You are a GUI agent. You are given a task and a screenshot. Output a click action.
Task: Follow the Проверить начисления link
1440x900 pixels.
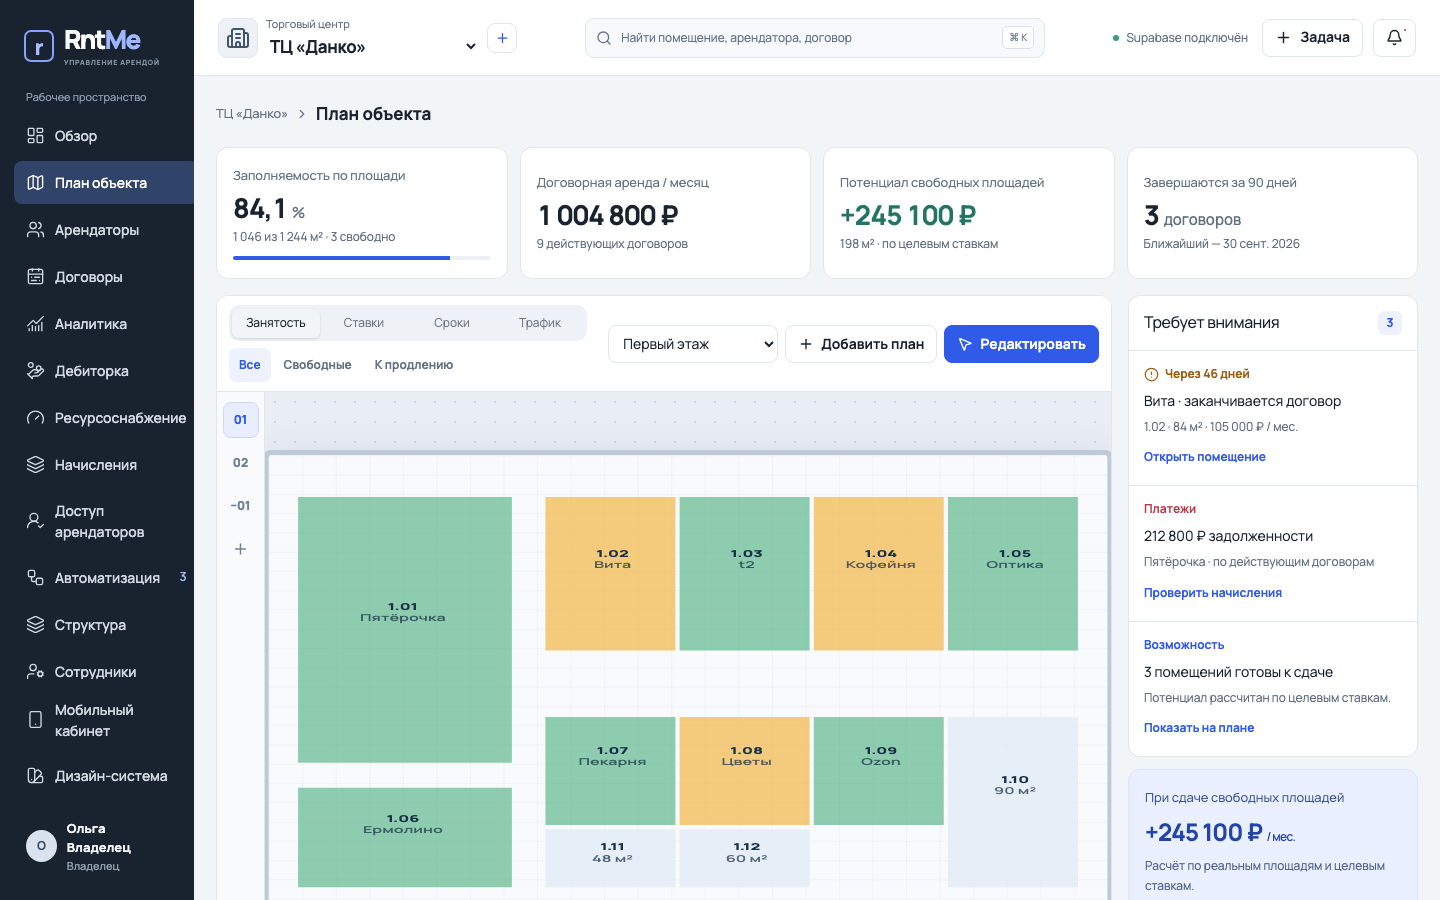point(1213,593)
